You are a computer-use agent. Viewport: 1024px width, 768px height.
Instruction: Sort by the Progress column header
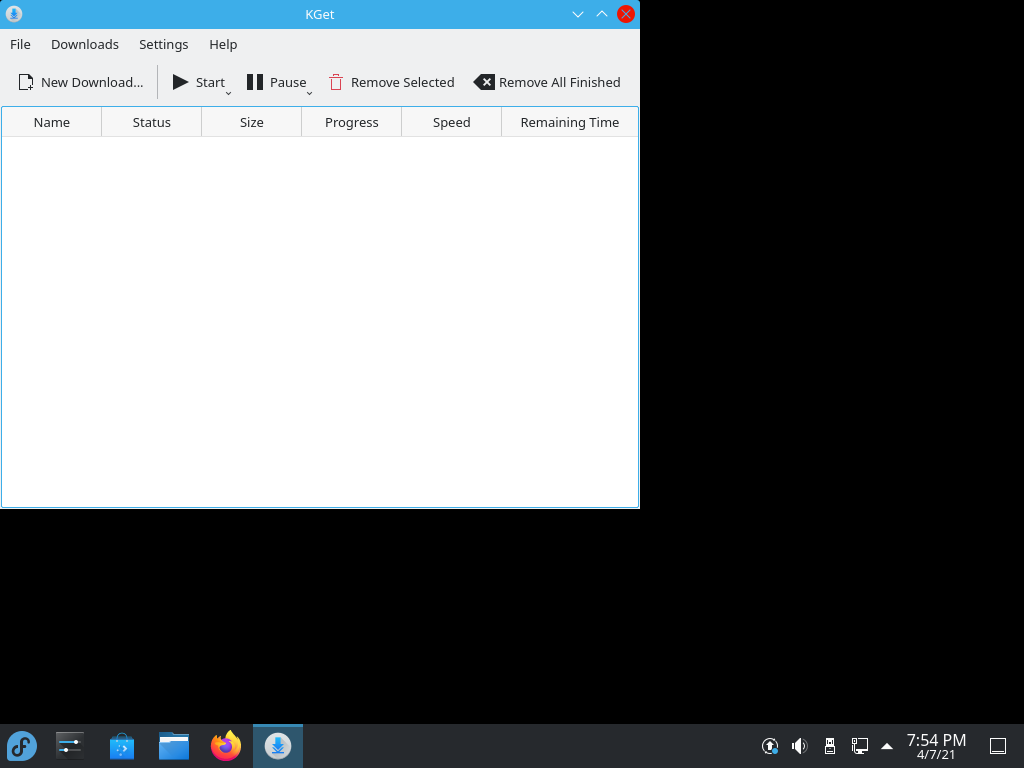351,122
